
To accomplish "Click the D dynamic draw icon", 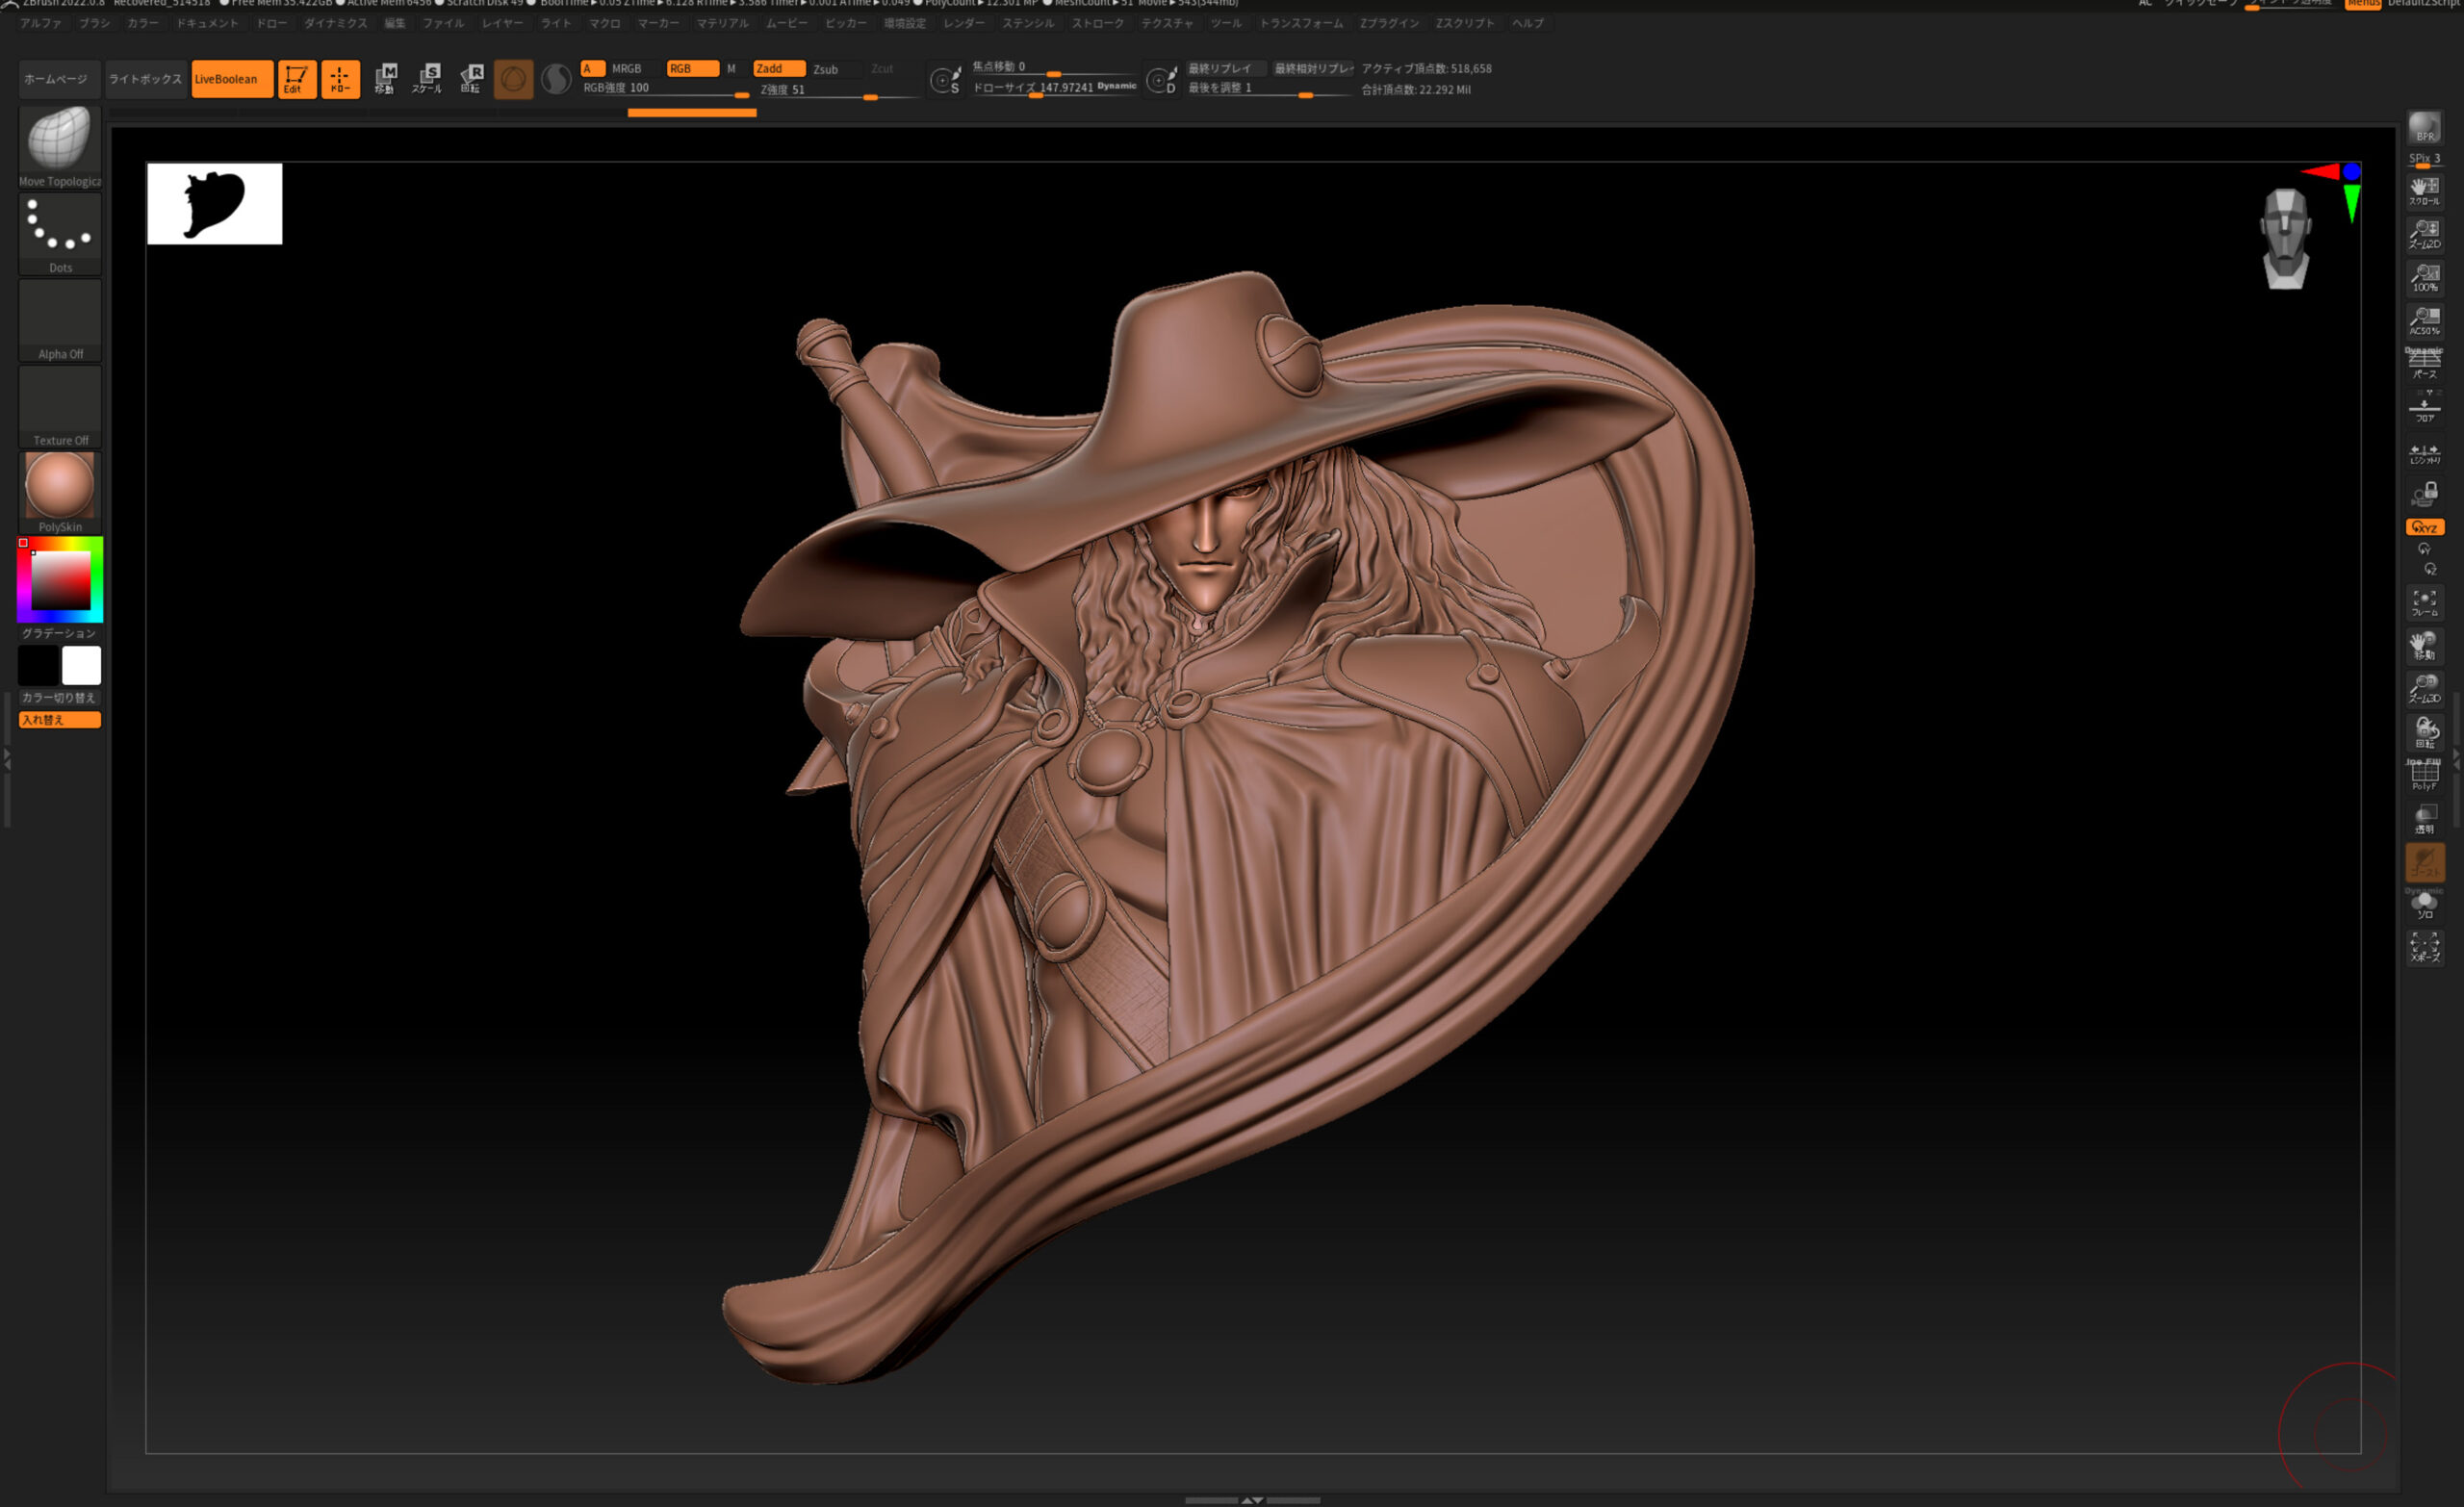I will 1161,80.
